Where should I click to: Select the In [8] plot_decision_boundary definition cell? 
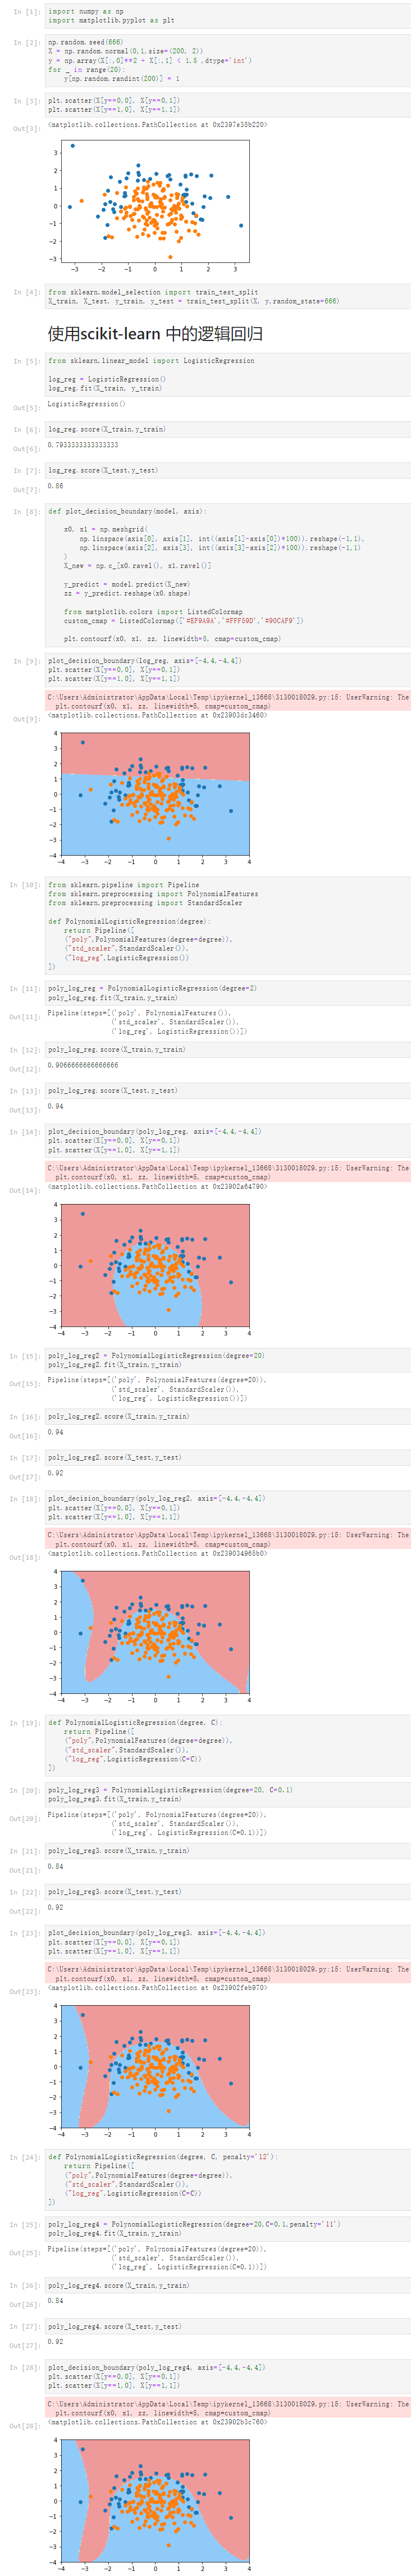[x=228, y=575]
